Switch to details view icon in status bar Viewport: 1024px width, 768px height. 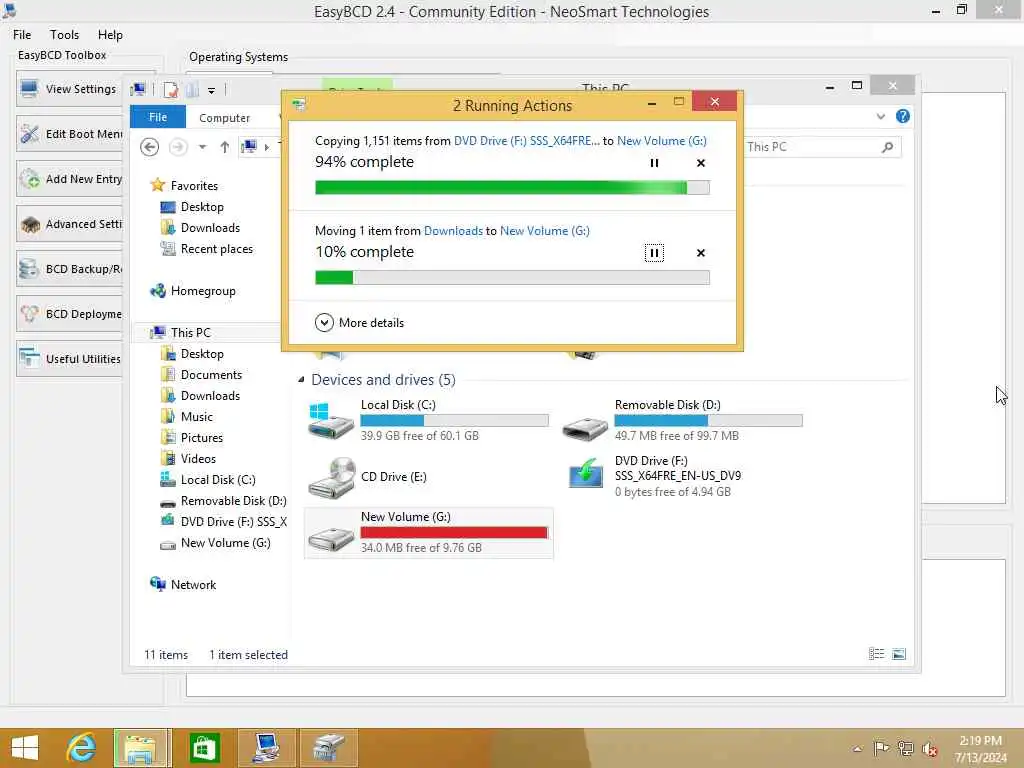pyautogui.click(x=876, y=654)
